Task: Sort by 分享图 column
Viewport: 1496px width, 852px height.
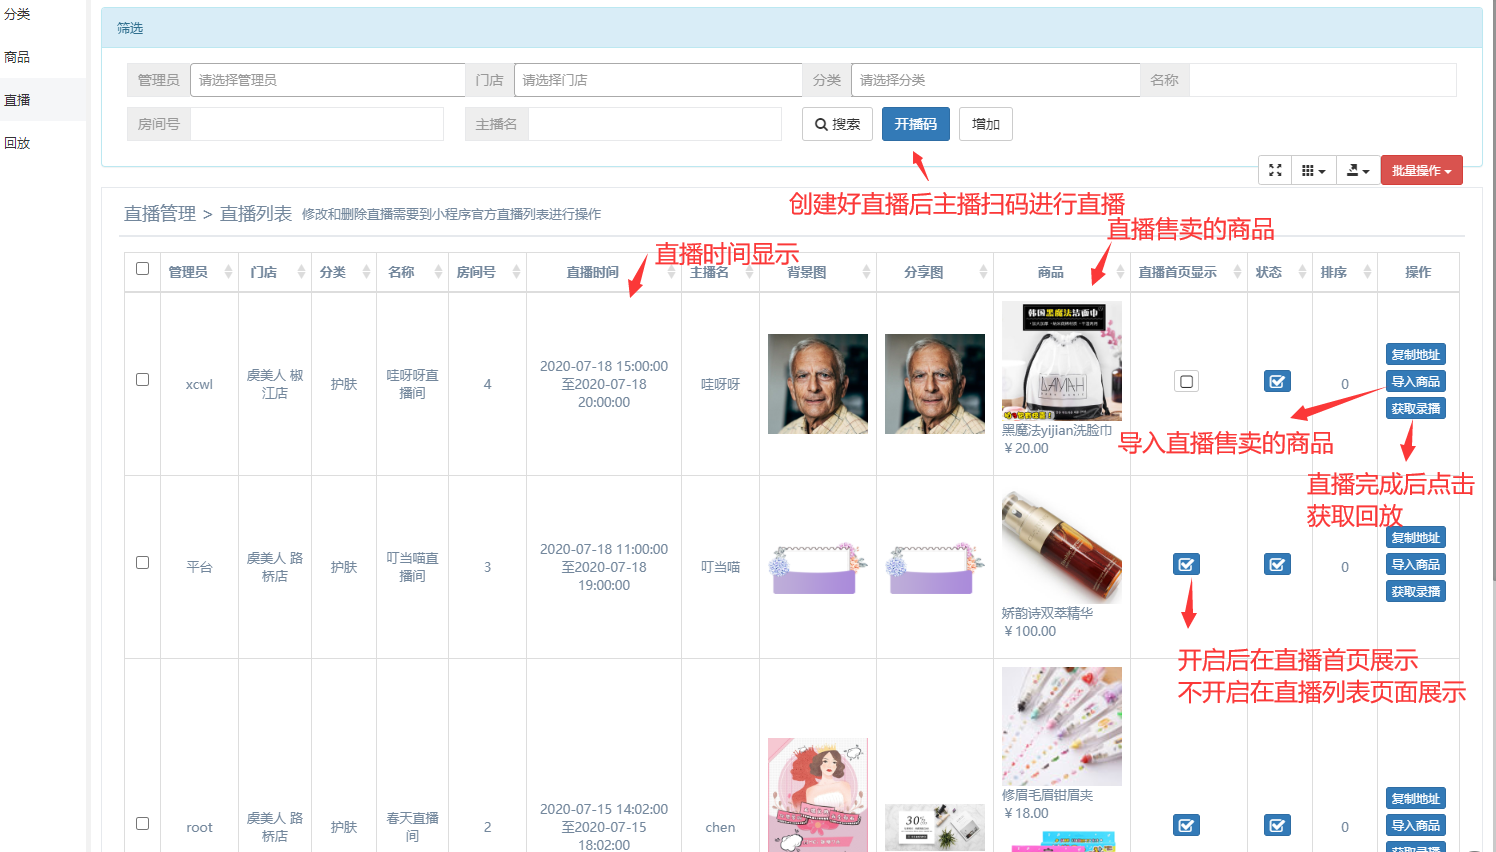Action: pyautogui.click(x=935, y=272)
